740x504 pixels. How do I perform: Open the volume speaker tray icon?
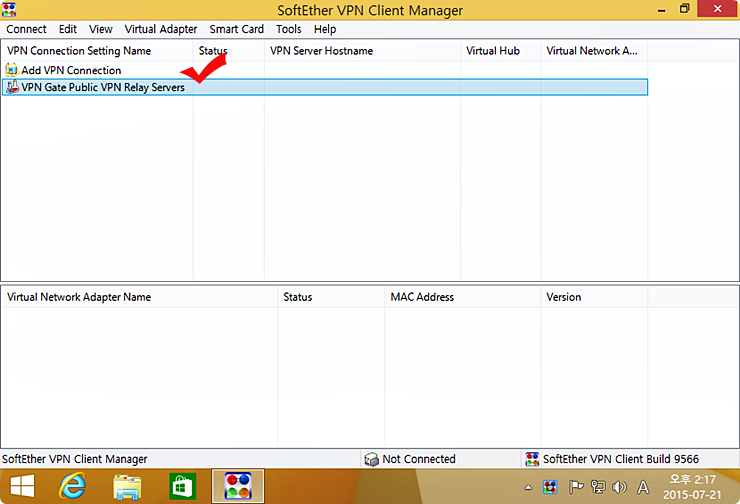tap(619, 487)
